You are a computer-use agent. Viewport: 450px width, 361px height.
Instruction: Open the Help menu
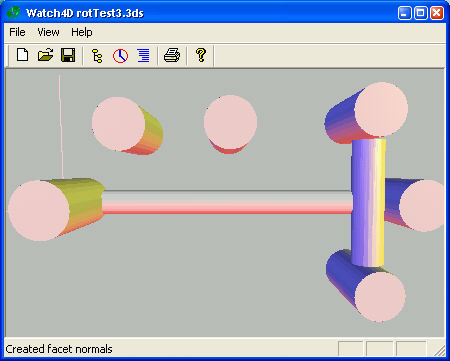point(82,32)
